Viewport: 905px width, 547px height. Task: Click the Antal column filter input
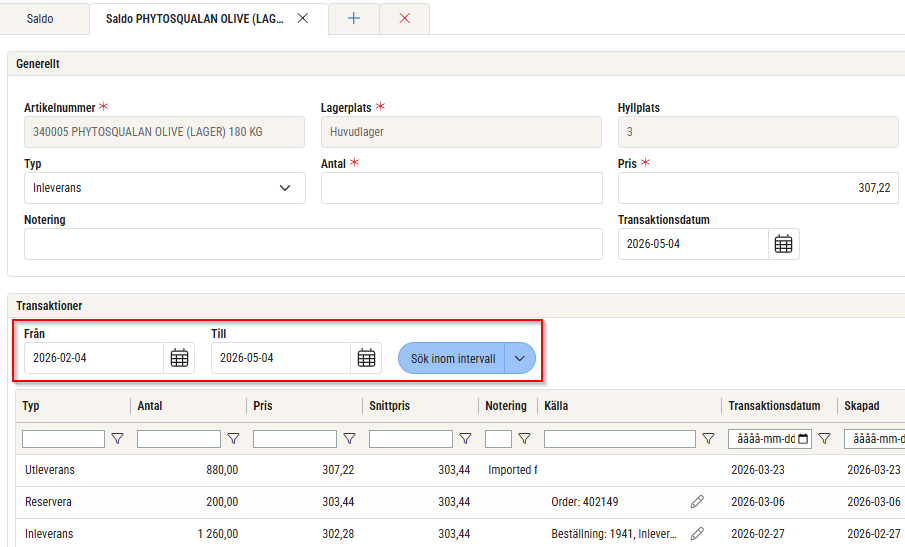(x=179, y=439)
